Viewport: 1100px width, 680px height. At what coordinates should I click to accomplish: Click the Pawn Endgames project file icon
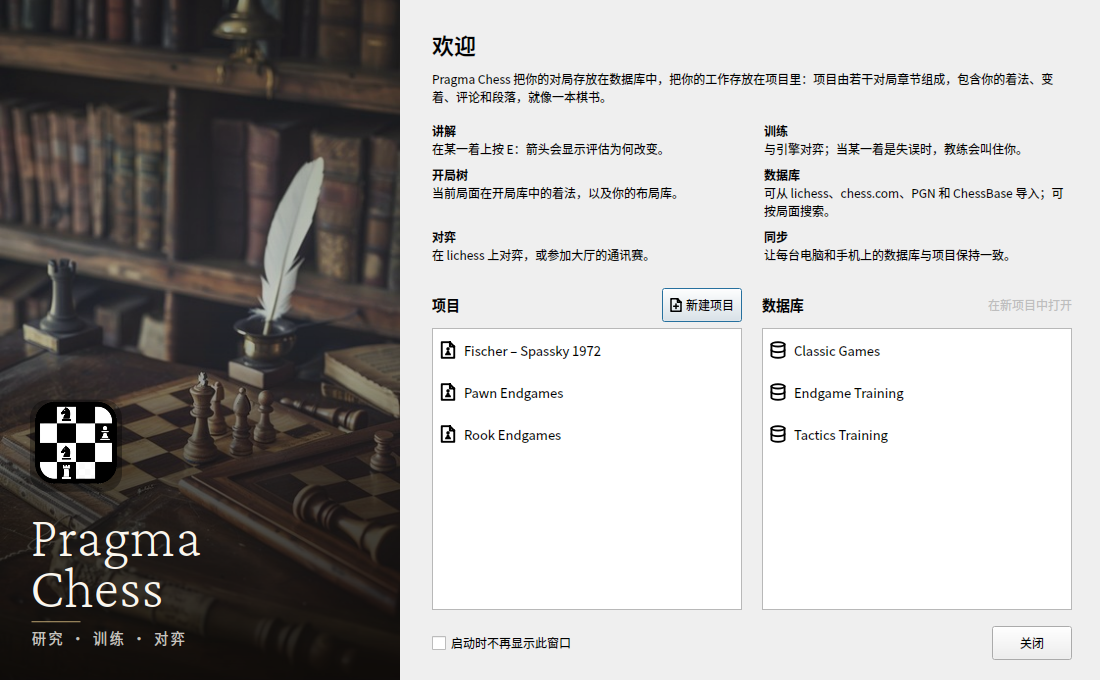[x=448, y=392]
